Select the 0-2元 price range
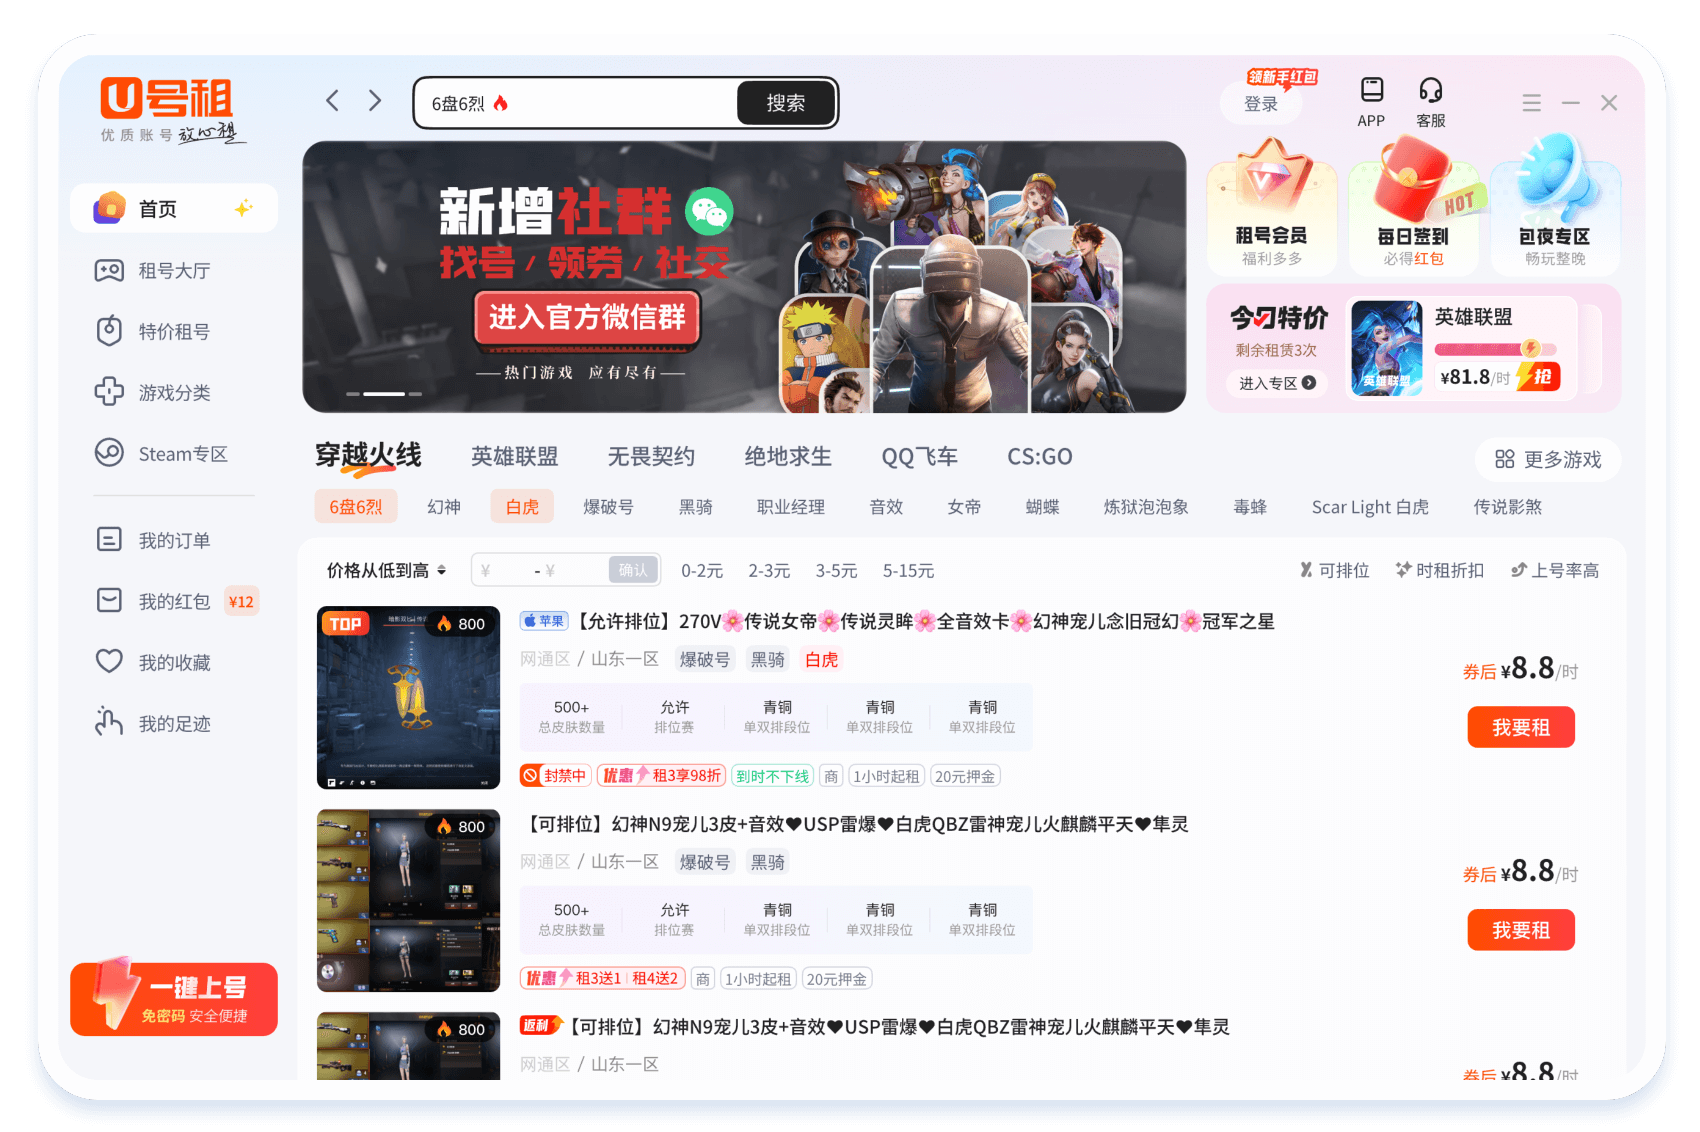 tap(702, 570)
